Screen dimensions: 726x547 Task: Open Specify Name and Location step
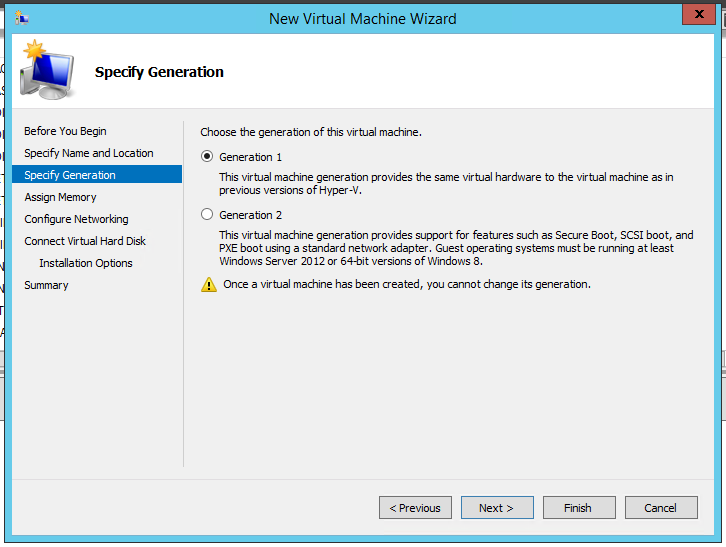point(89,153)
